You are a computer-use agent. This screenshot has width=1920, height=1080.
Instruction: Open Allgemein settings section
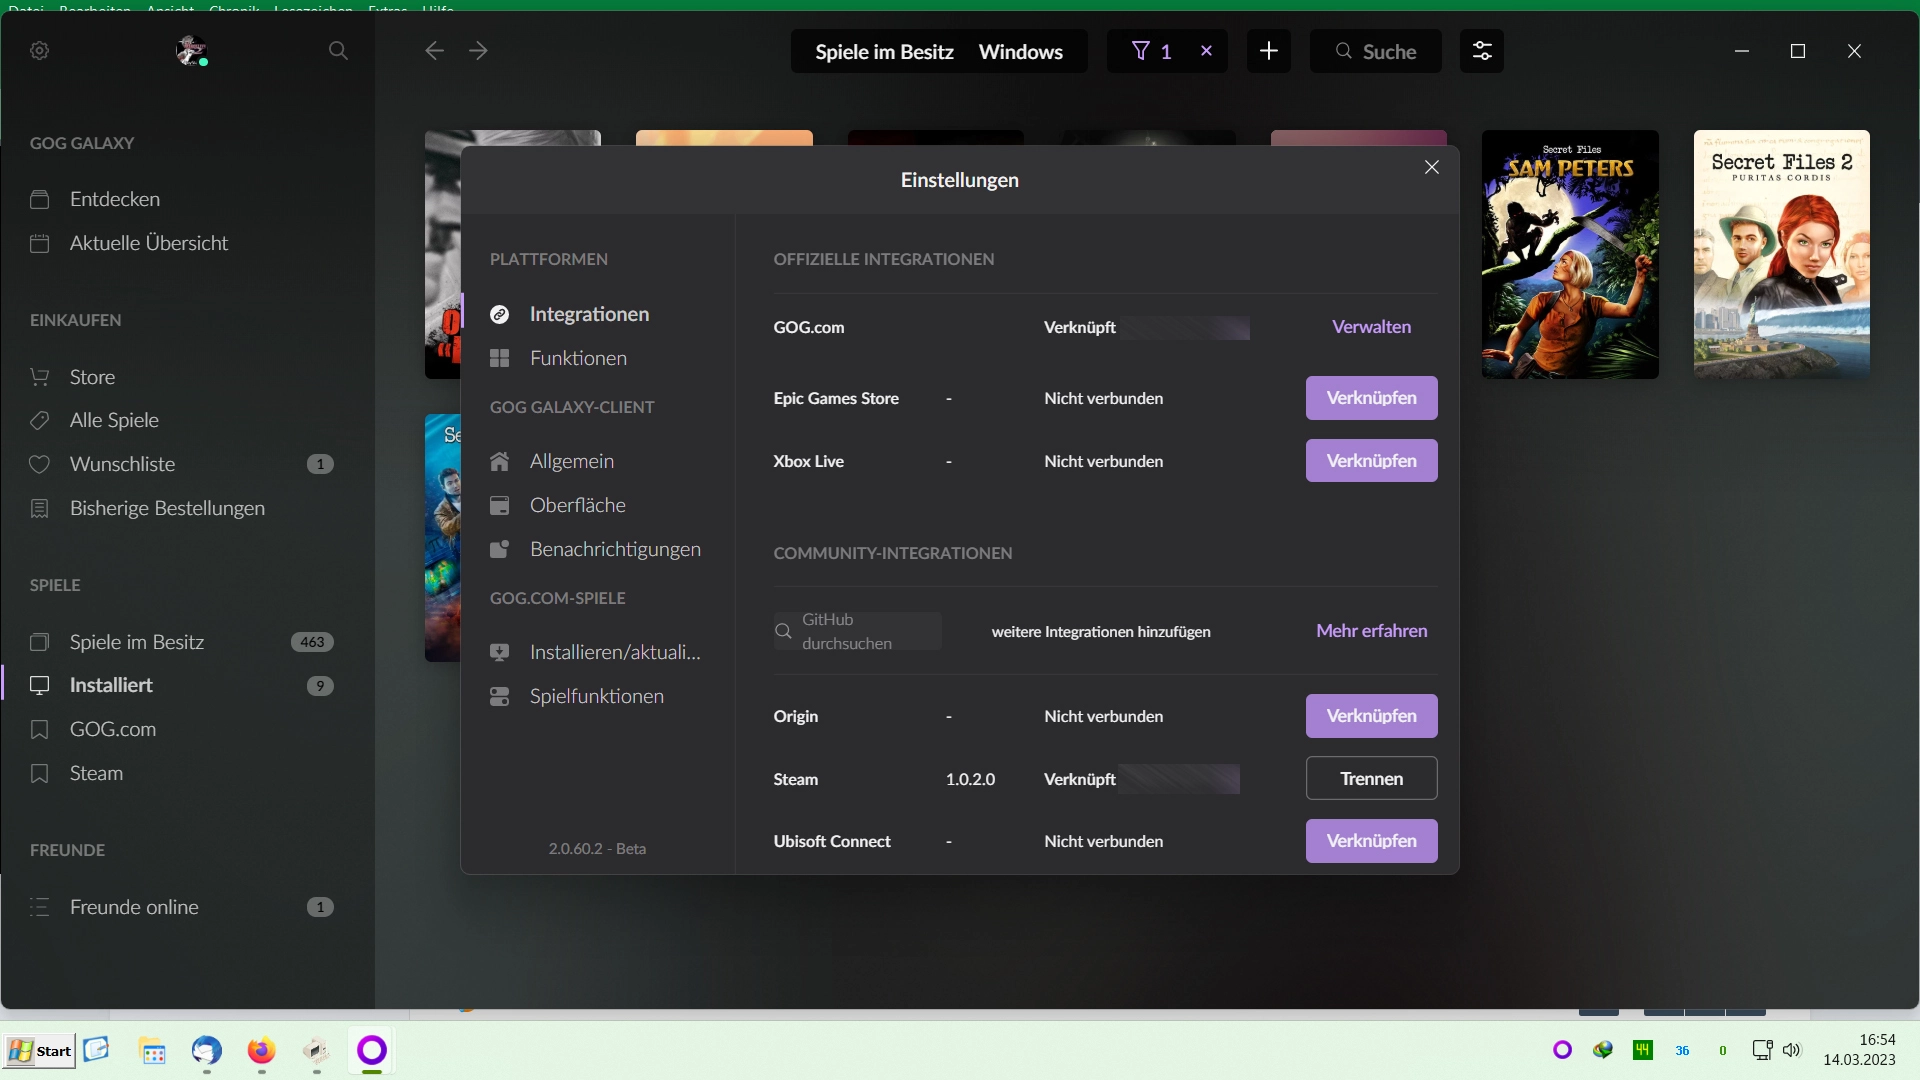click(x=571, y=461)
